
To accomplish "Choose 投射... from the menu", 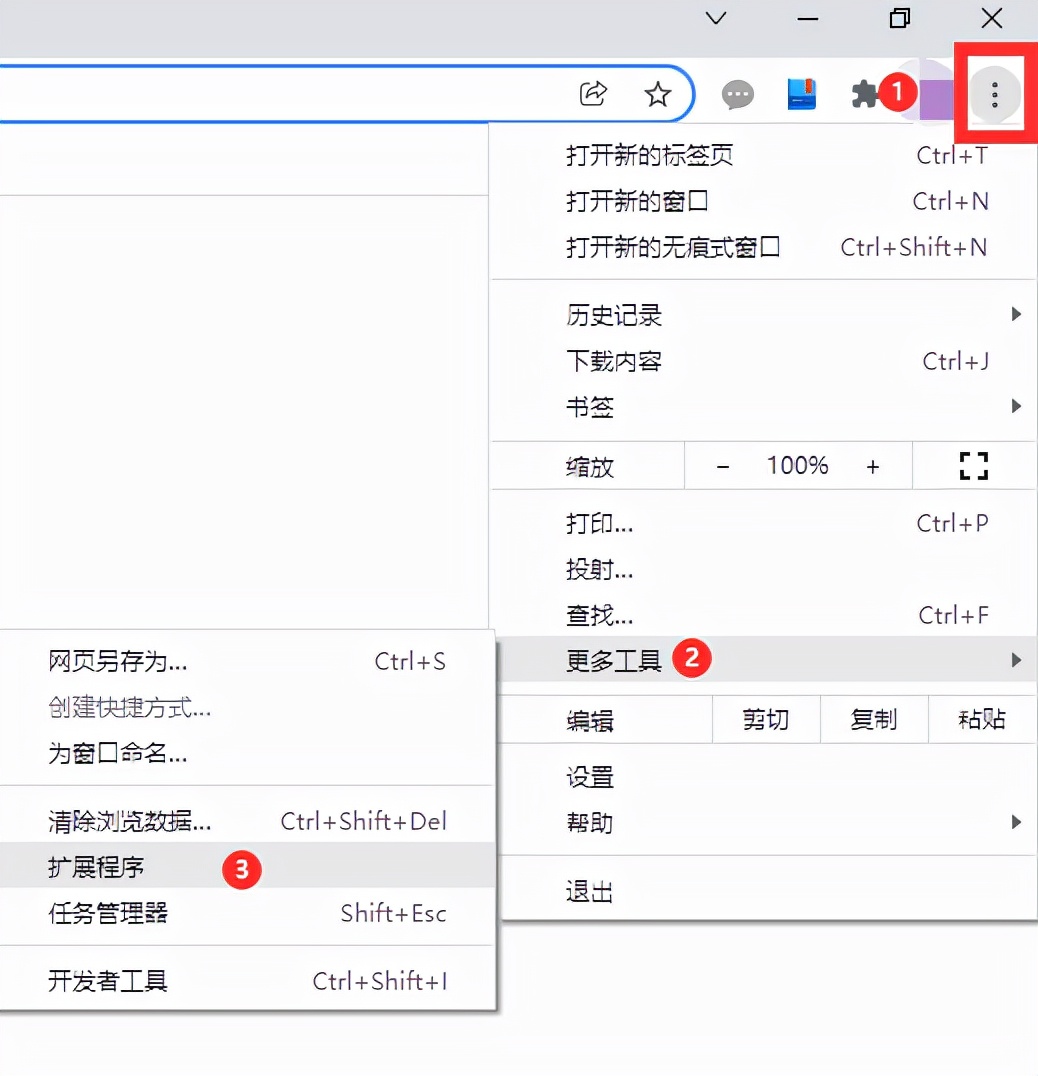I will pyautogui.click(x=763, y=570).
